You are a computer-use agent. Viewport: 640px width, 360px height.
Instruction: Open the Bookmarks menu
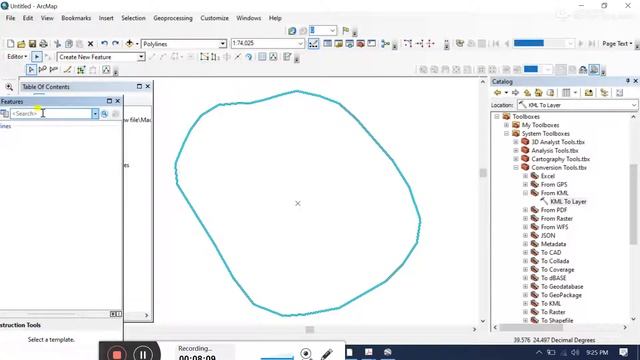76,18
